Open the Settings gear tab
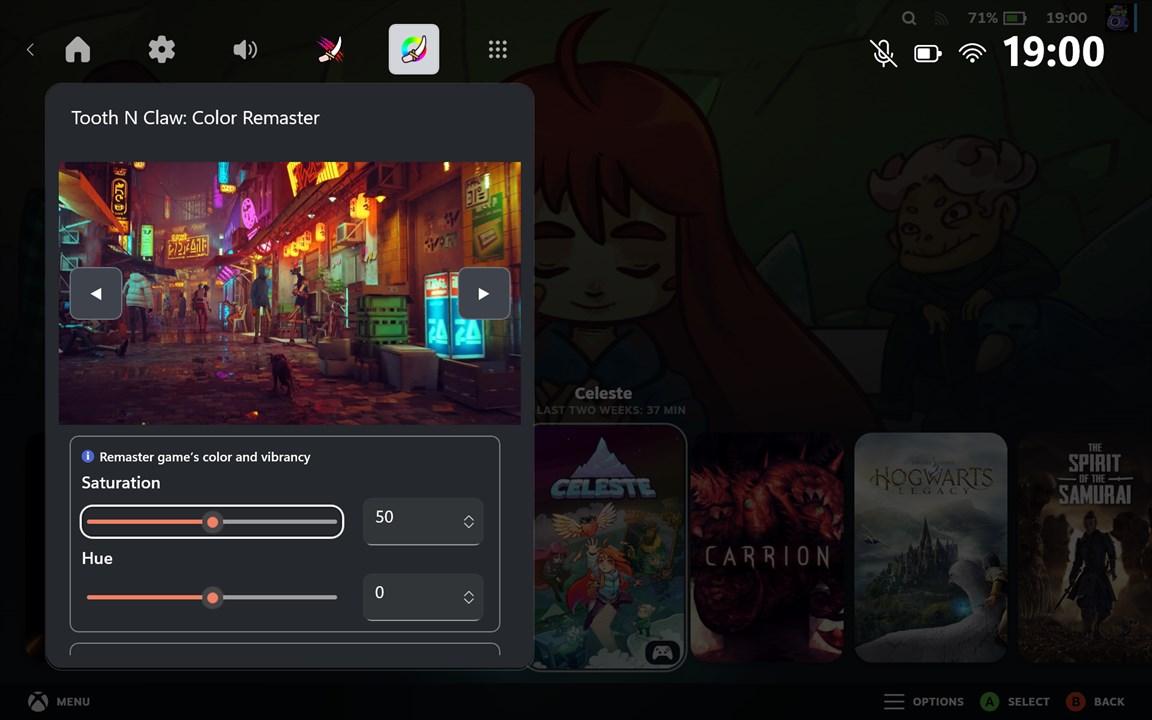1152x720 pixels. coord(162,49)
